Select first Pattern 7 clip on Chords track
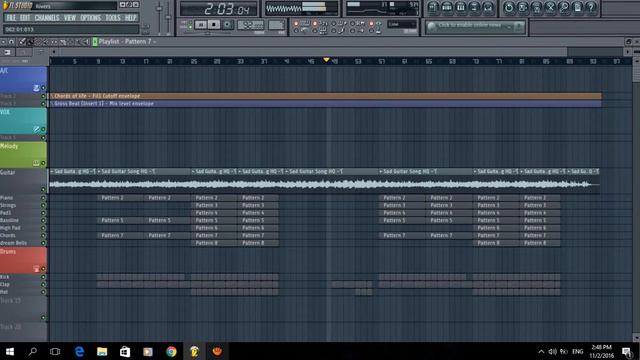 (x=120, y=236)
